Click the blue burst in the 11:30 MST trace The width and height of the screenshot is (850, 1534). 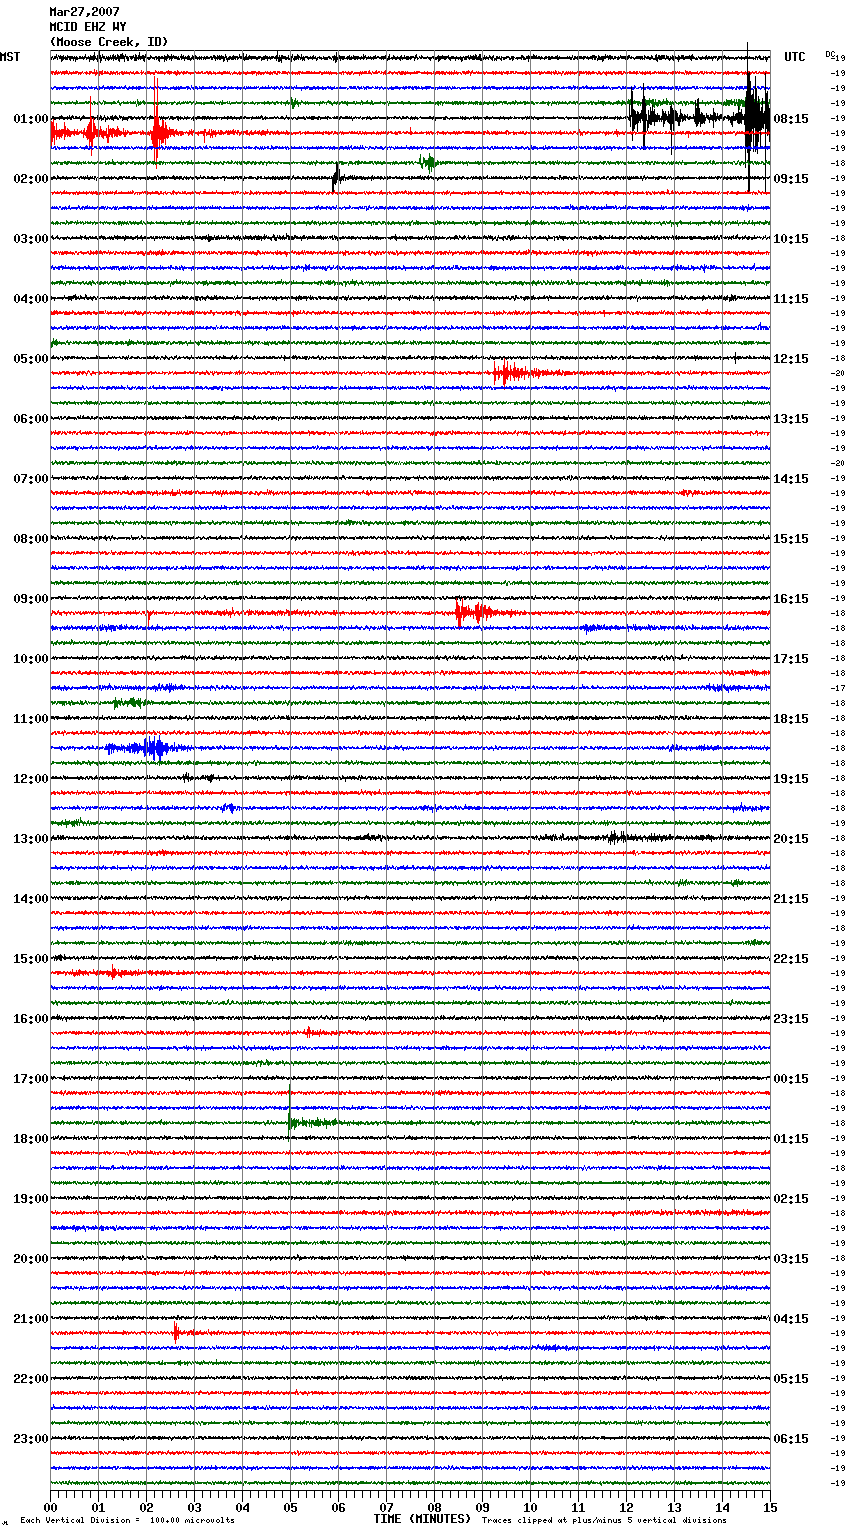(148, 748)
